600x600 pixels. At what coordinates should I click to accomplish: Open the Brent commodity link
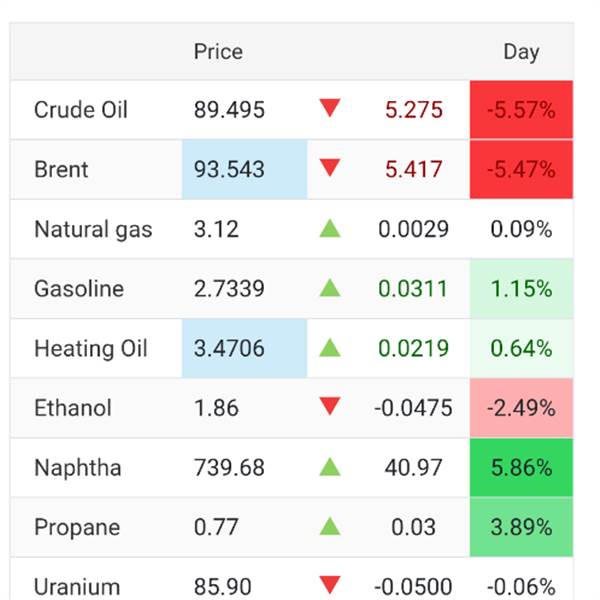[x=61, y=170]
